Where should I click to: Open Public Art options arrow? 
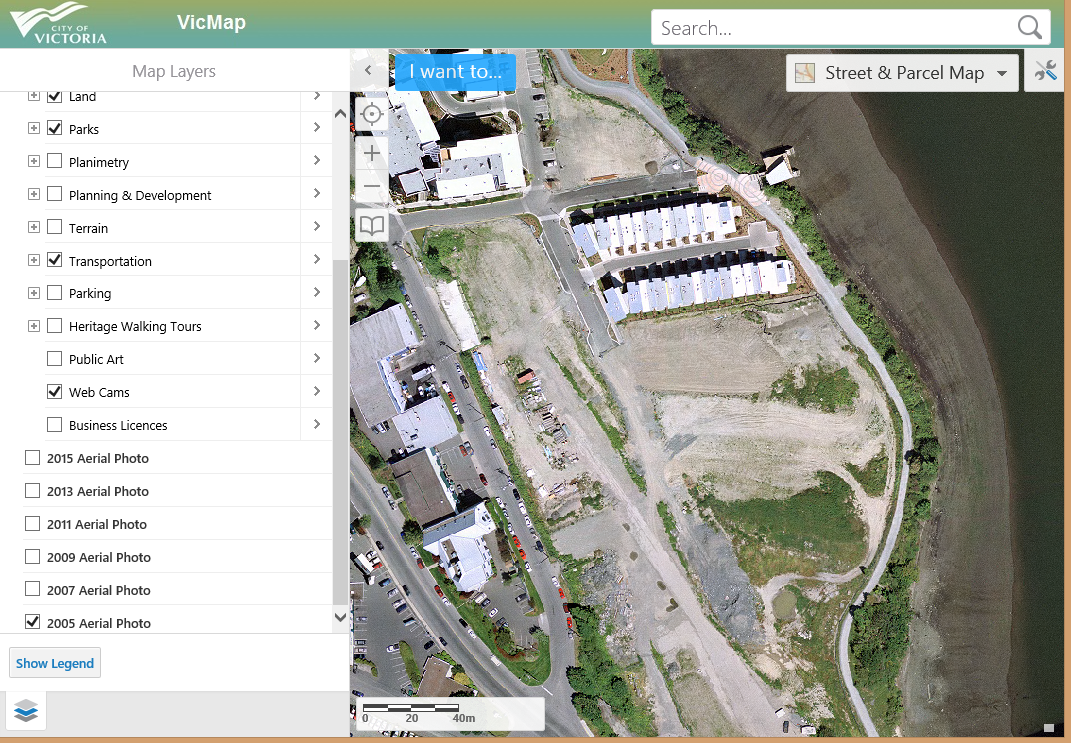(317, 358)
